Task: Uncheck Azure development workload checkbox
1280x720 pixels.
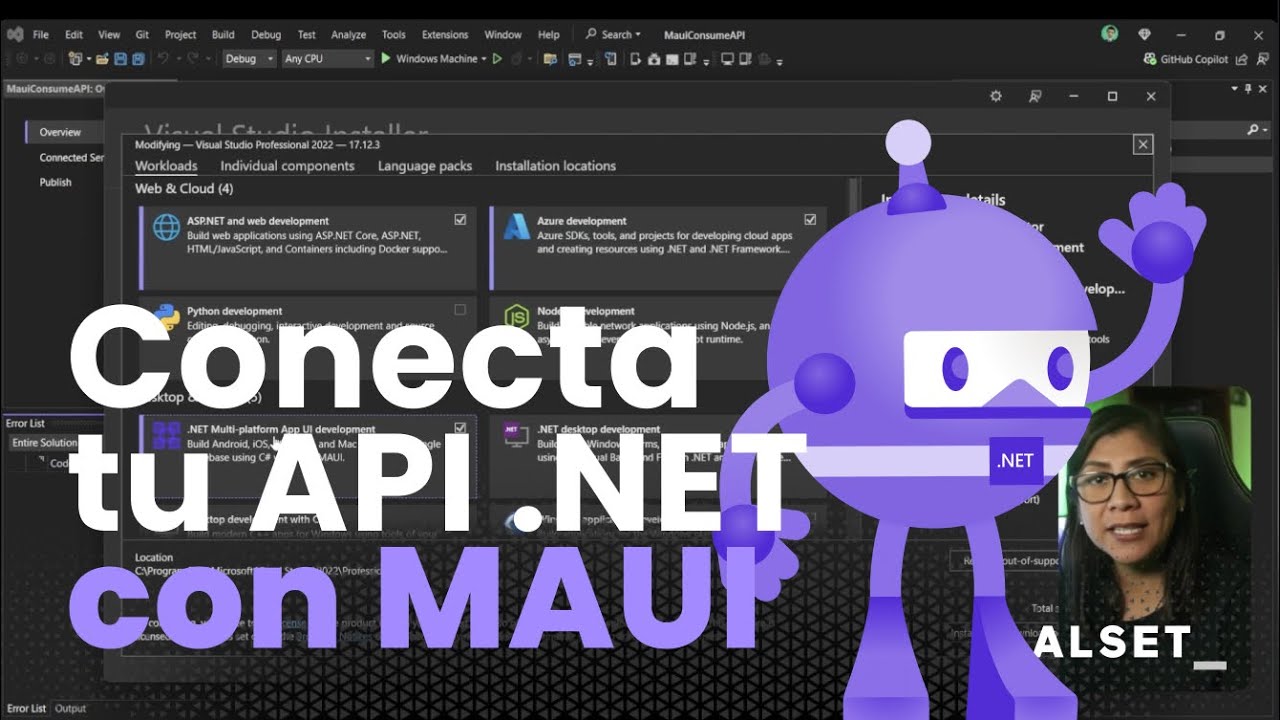Action: pyautogui.click(x=810, y=219)
